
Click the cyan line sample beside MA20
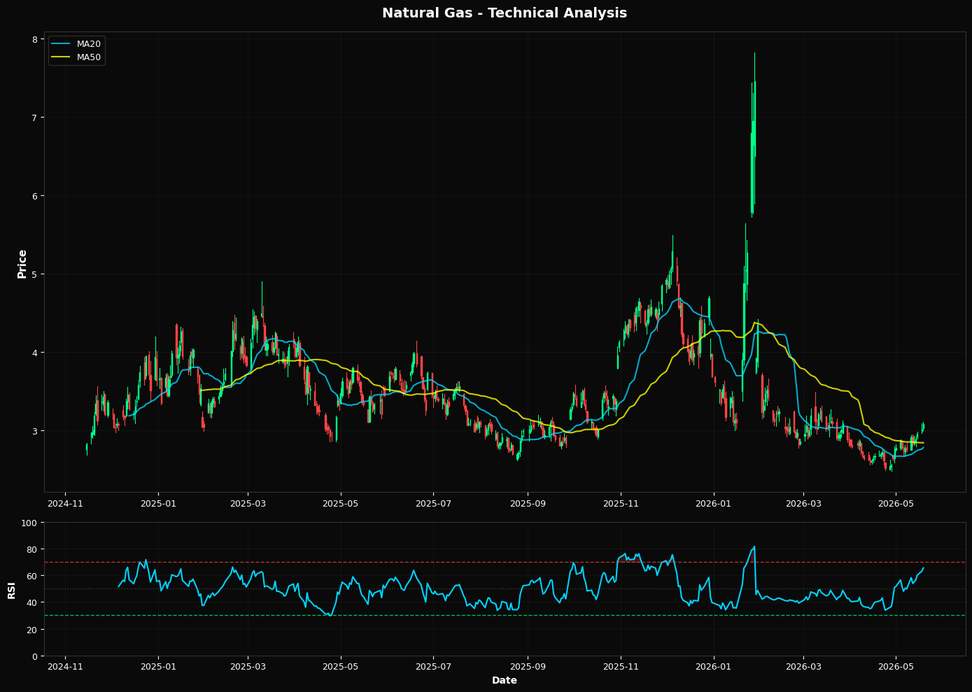point(61,44)
